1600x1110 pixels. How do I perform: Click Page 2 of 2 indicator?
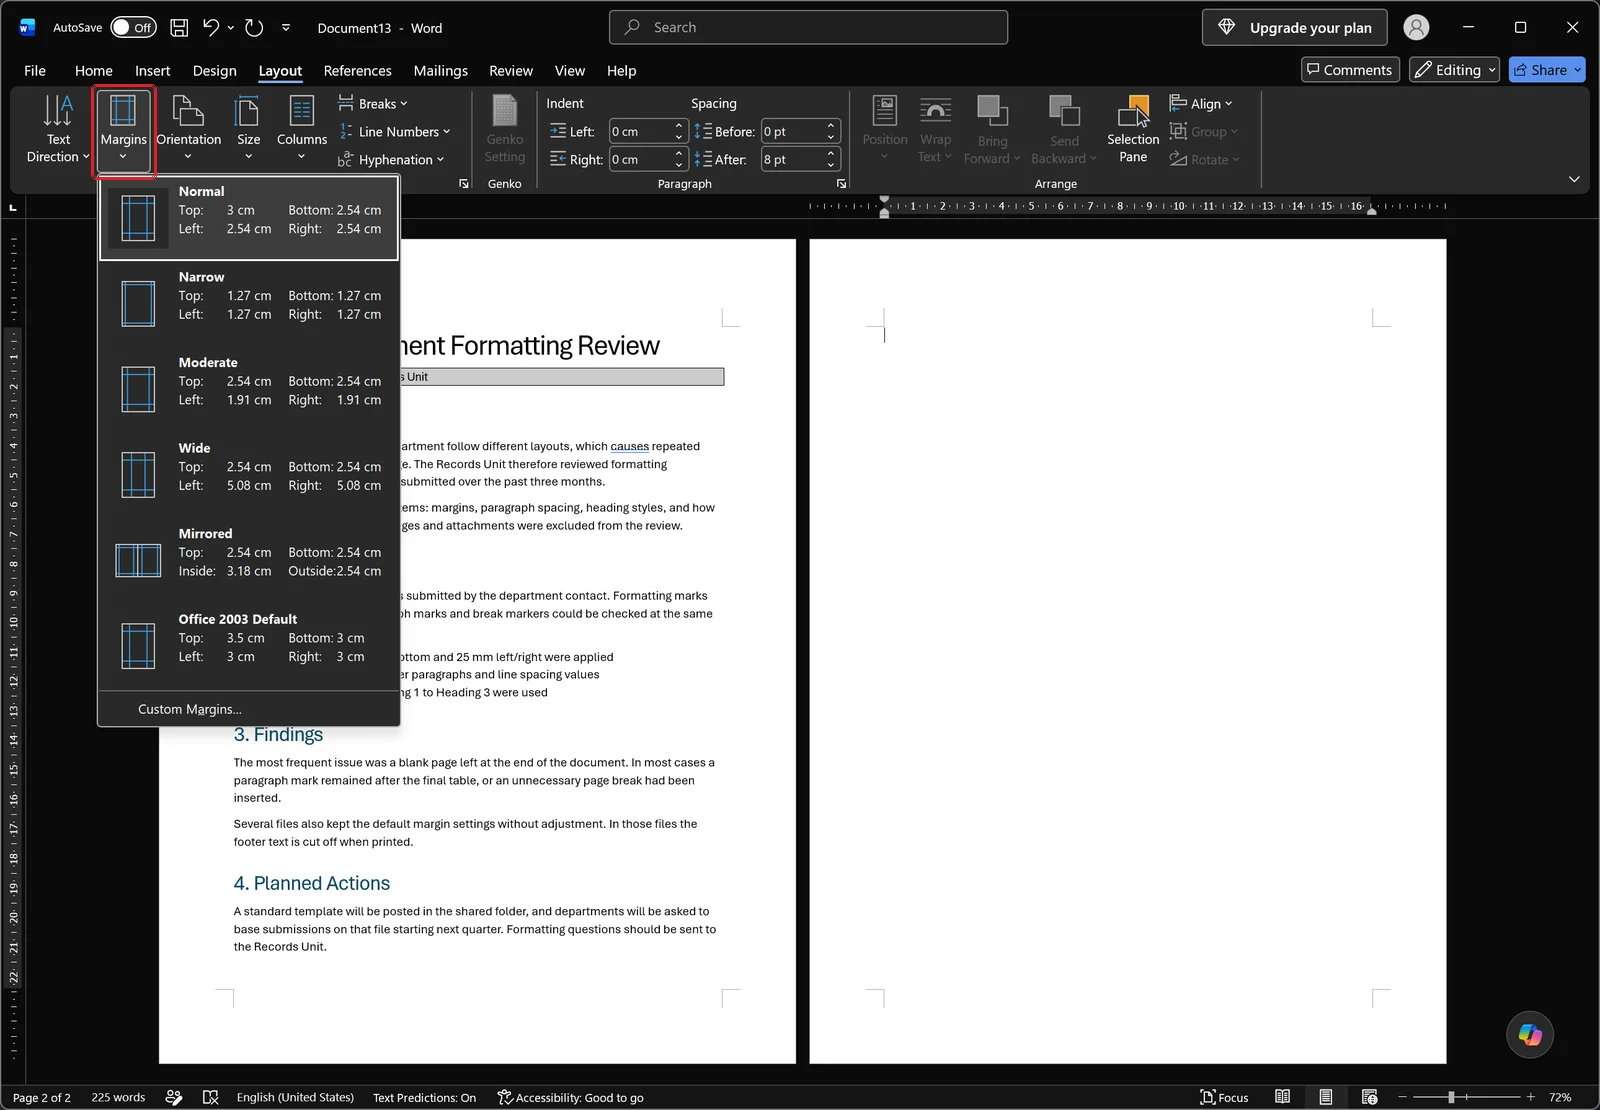point(42,1097)
